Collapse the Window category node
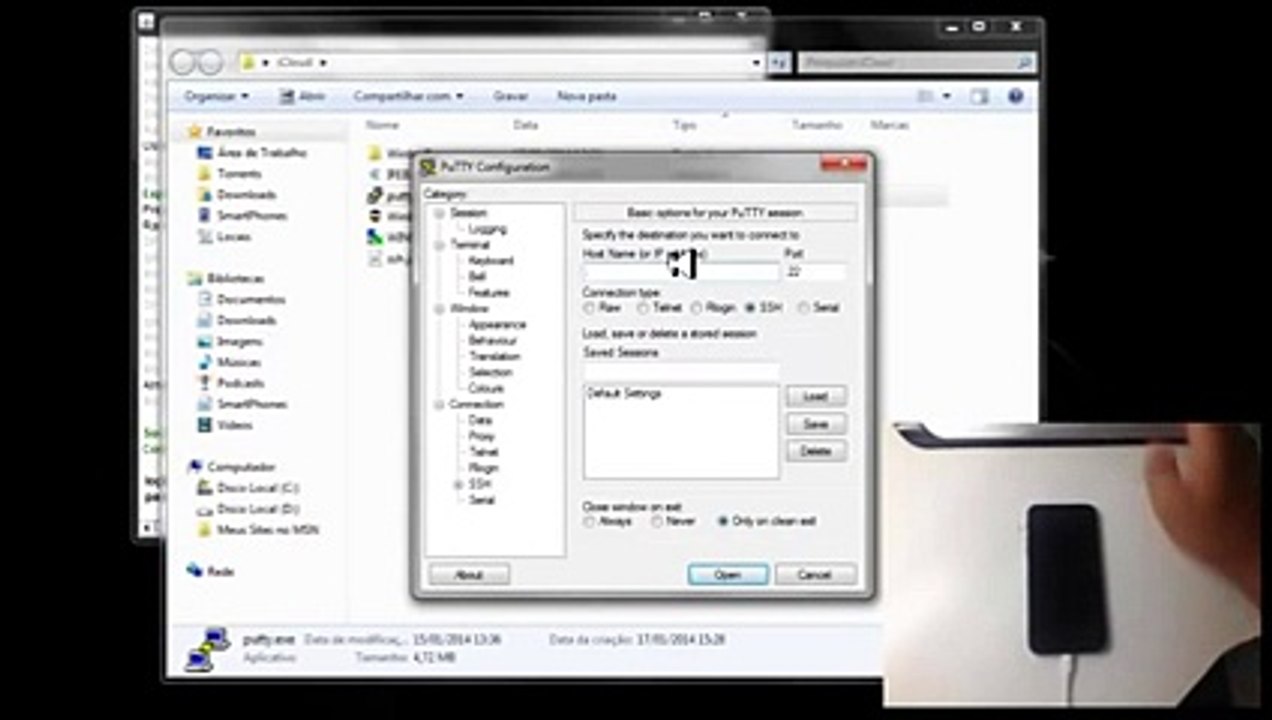 (x=439, y=309)
